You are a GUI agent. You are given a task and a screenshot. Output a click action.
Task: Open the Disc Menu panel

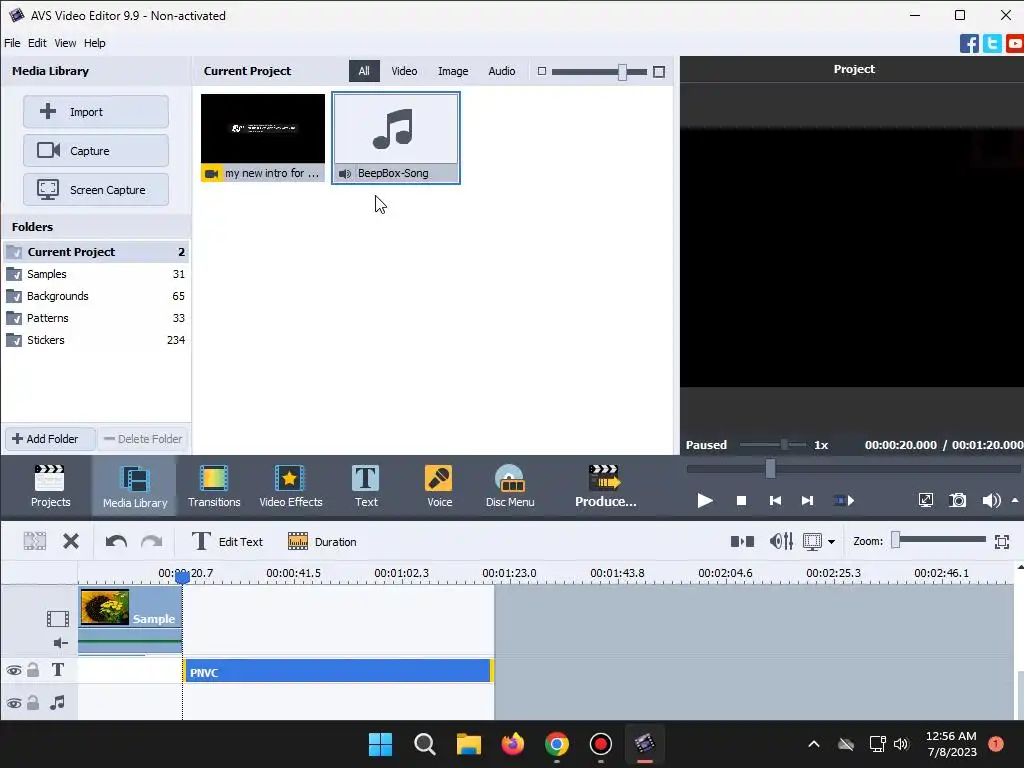pyautogui.click(x=510, y=486)
